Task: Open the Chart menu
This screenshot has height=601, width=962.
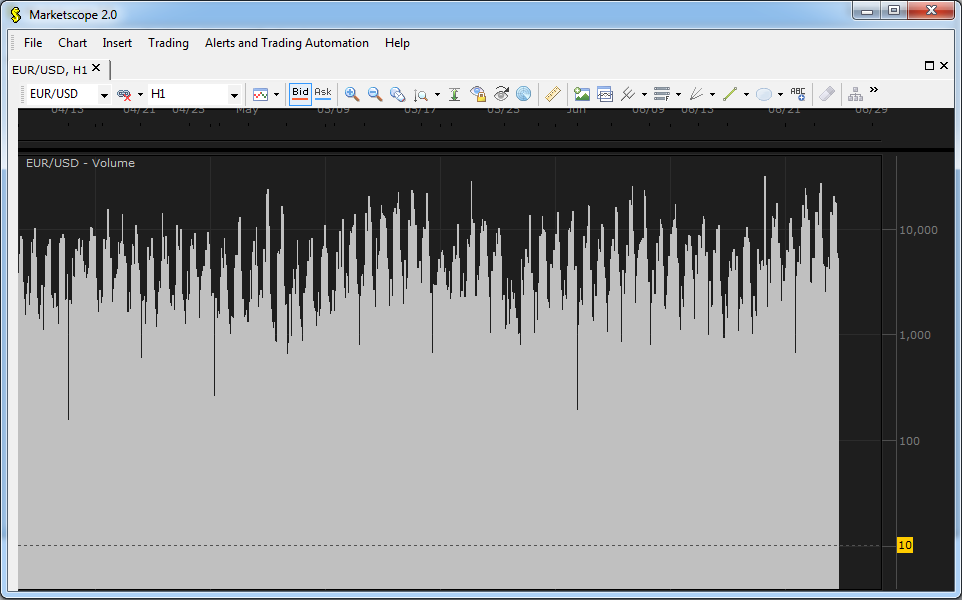Action: click(72, 43)
